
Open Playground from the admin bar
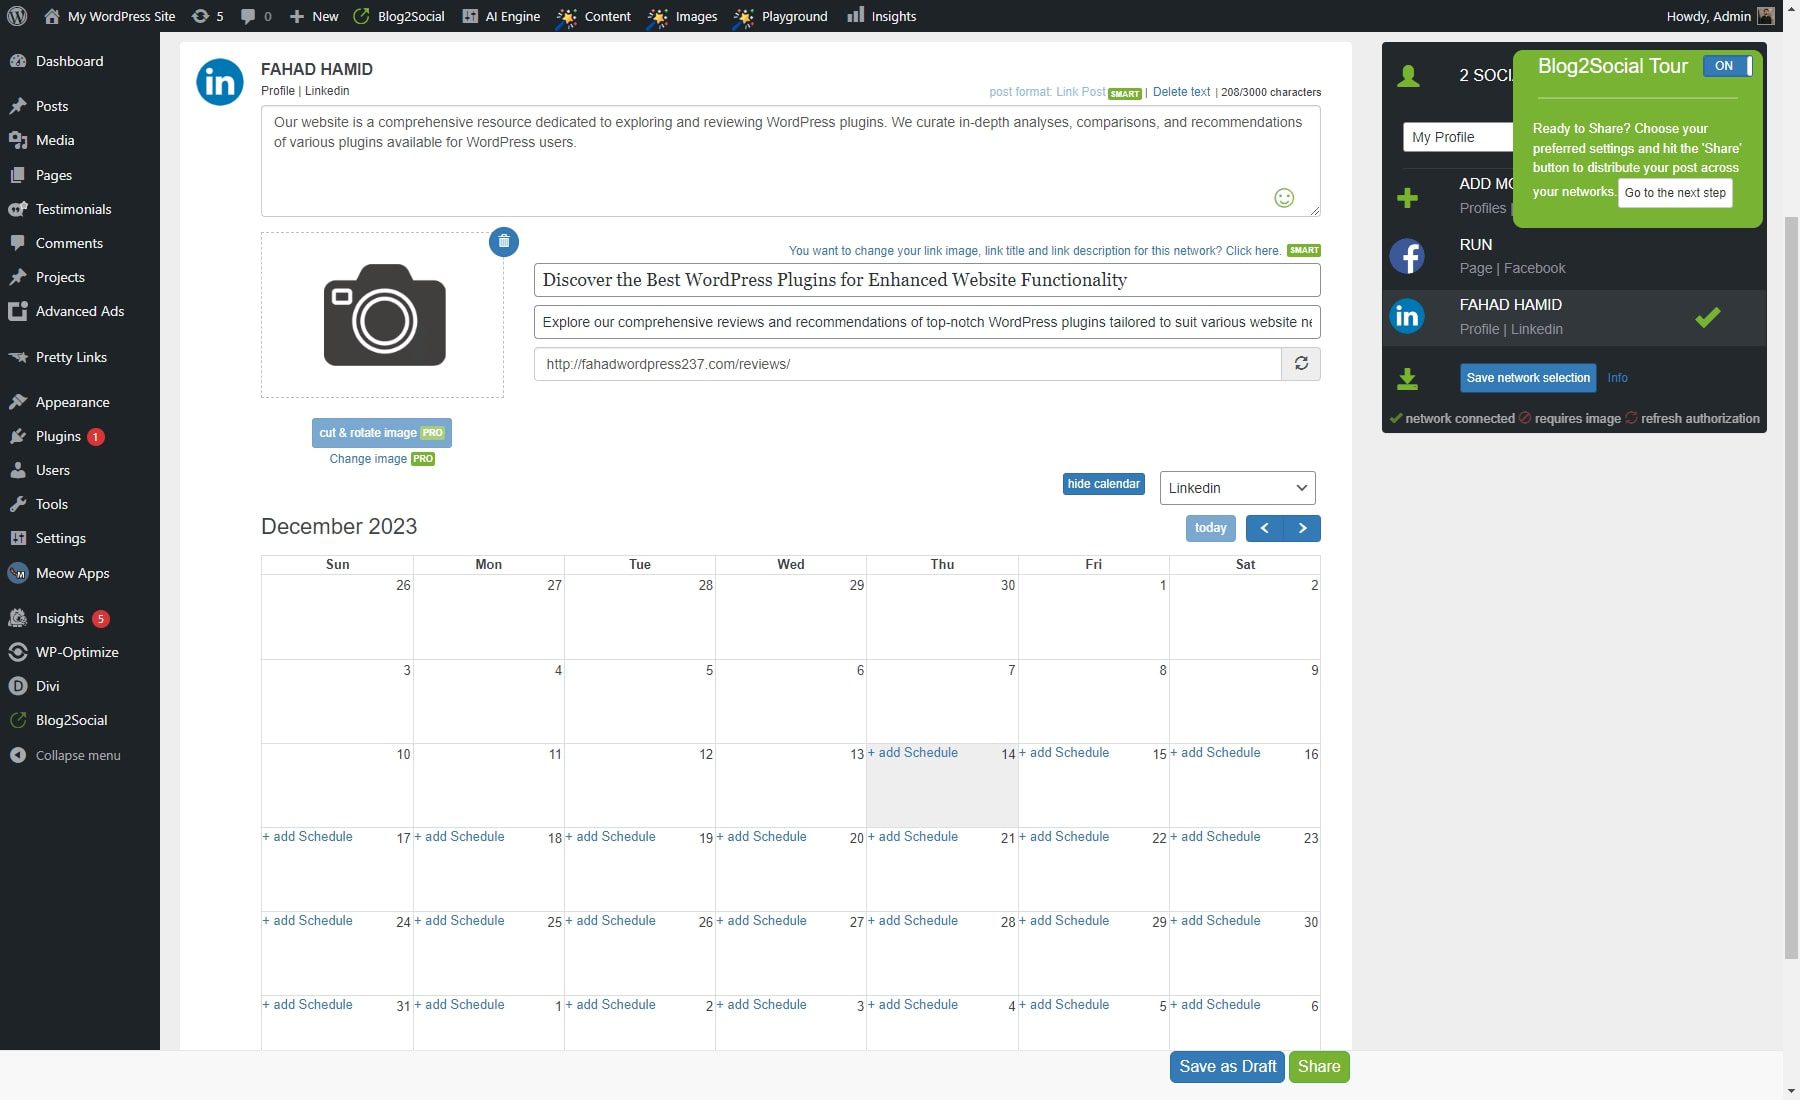791,16
